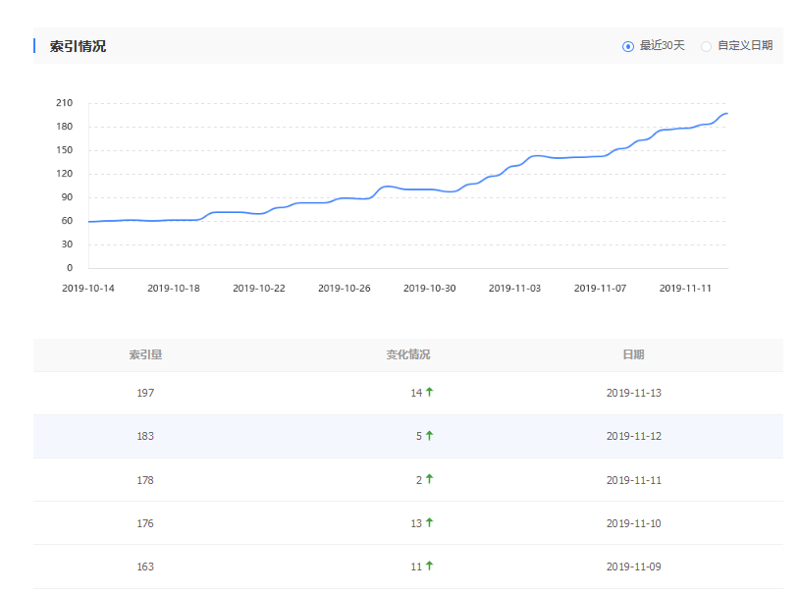This screenshot has width=799, height=594.
Task: Select the 自定义日期 radio option
Action: 706,46
